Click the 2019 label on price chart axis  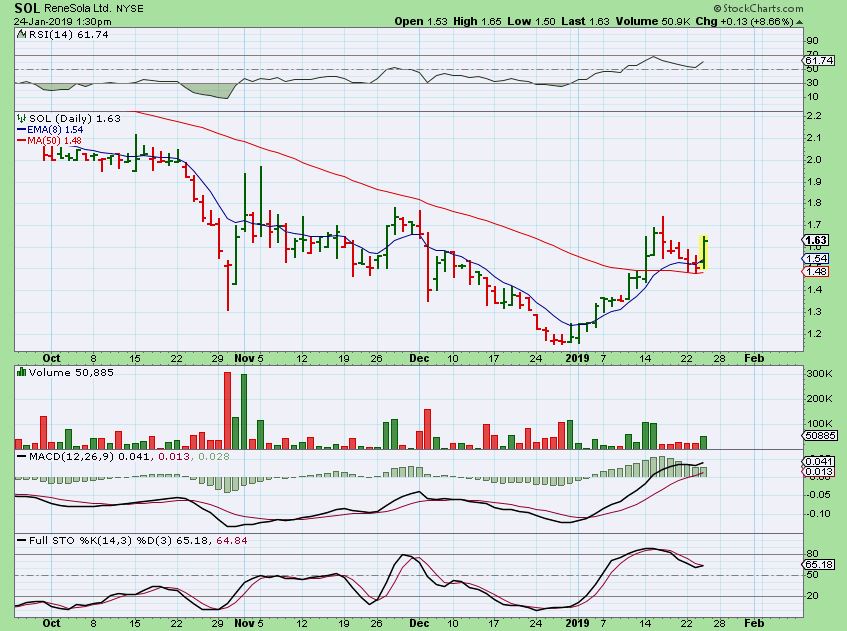click(x=577, y=358)
